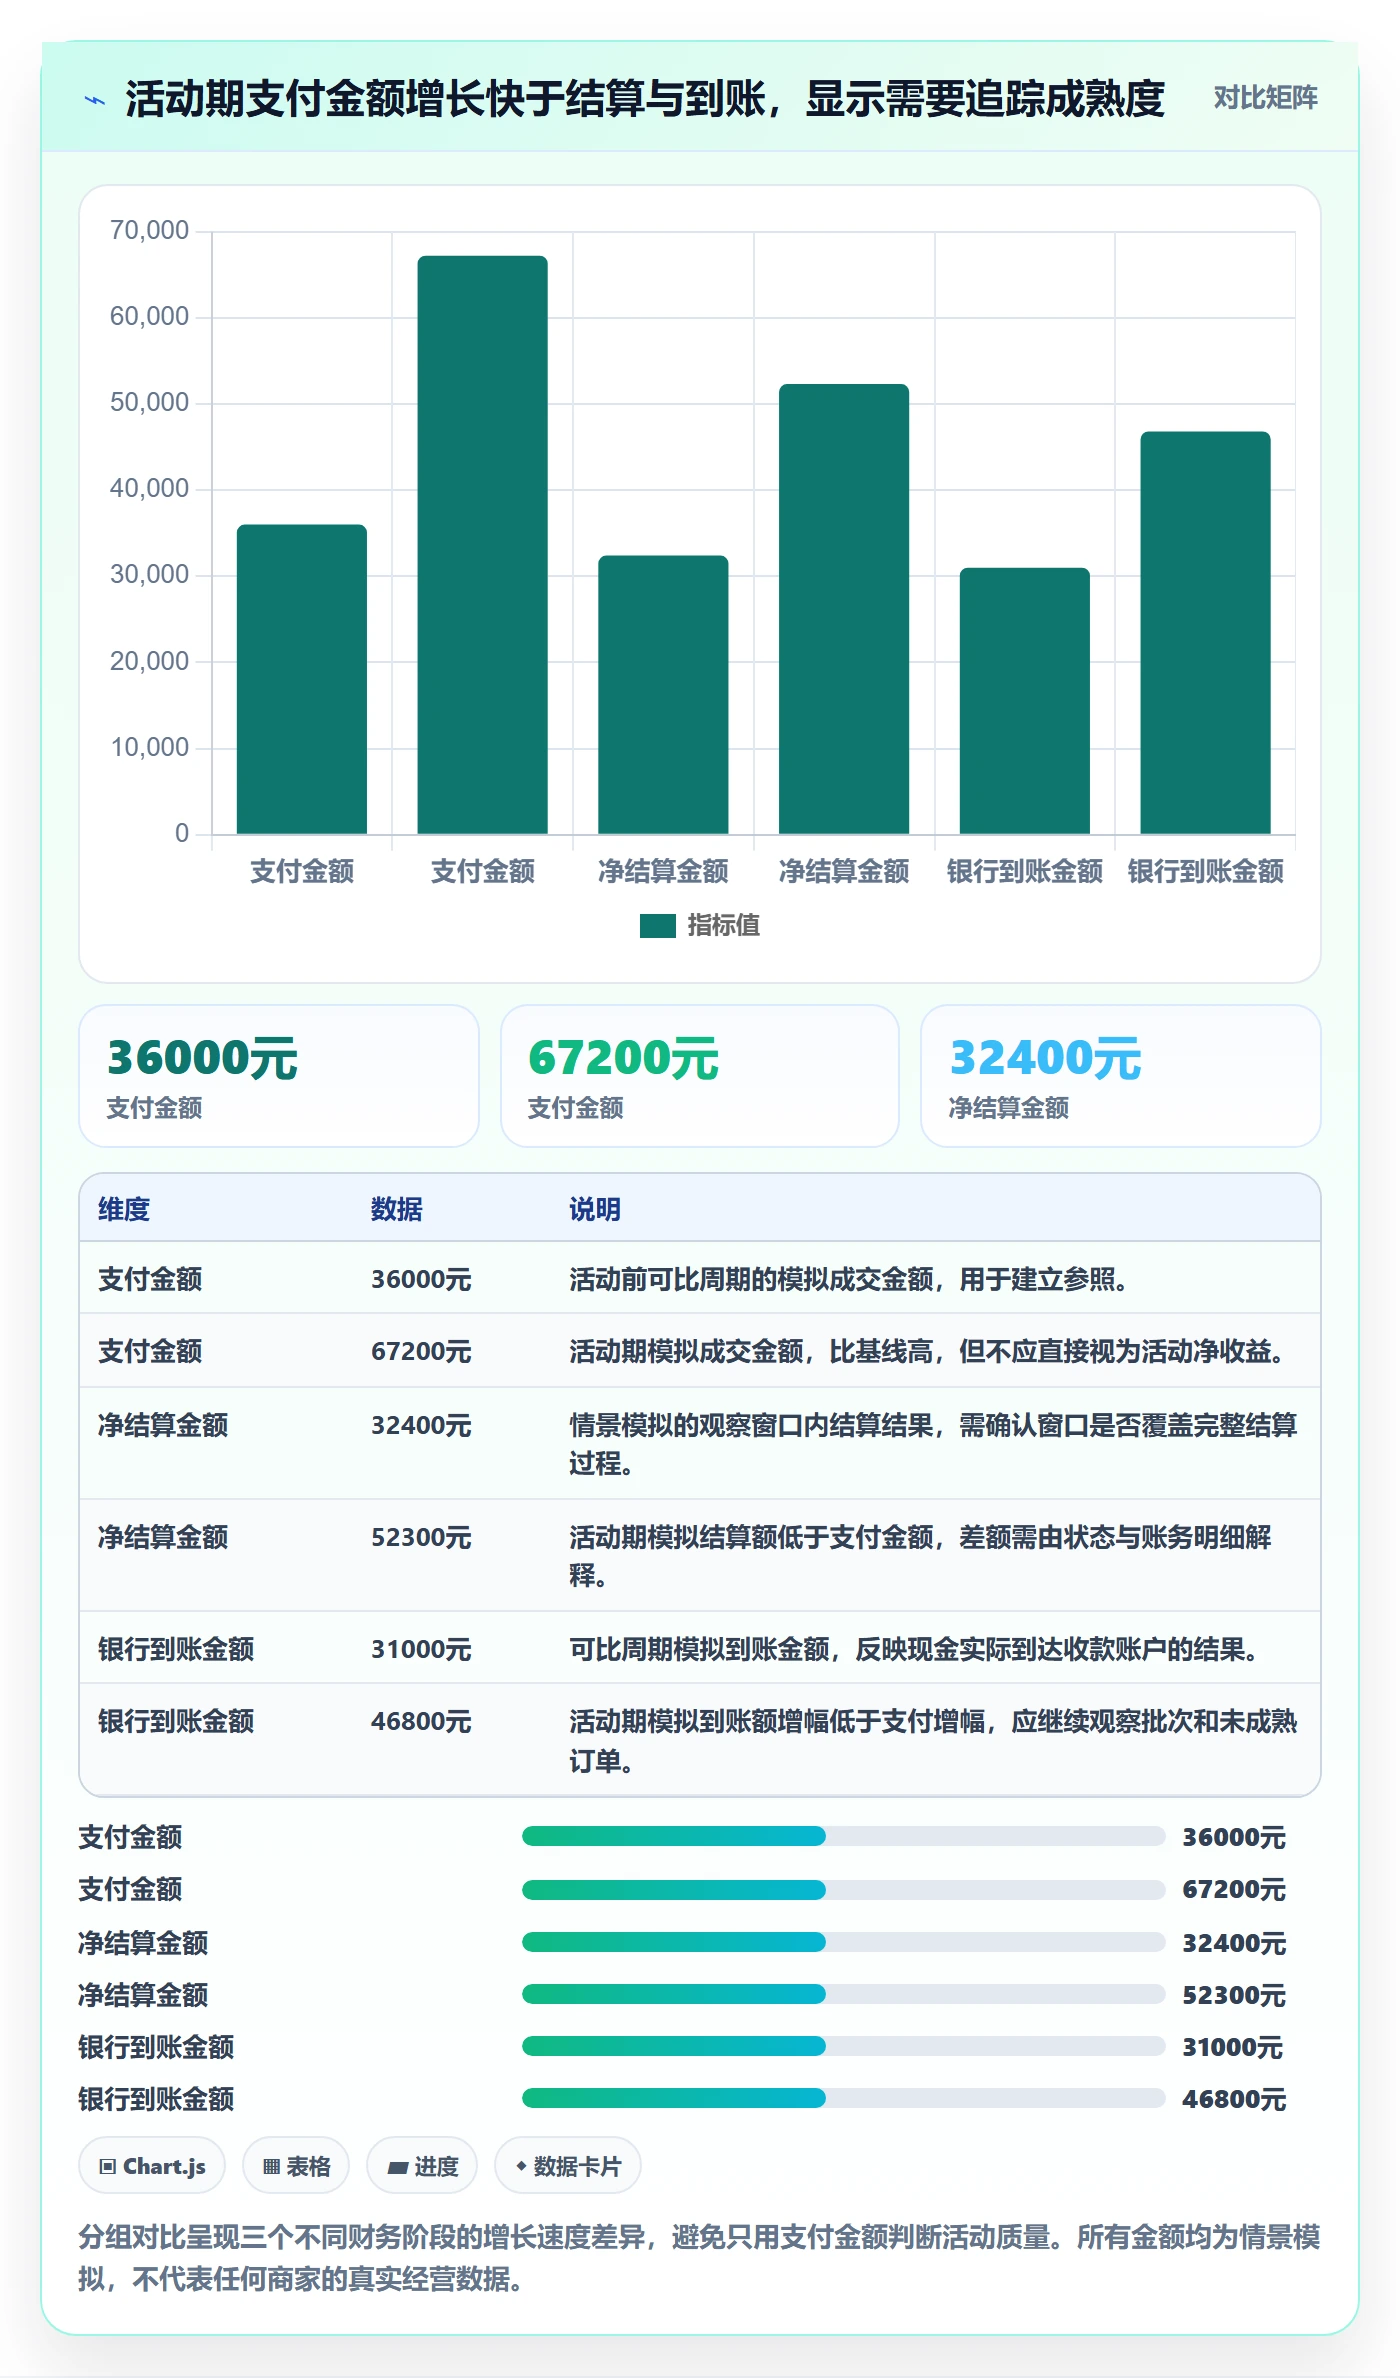Click the 70,000 y-axis label
The height and width of the screenshot is (2378, 1400).
[149, 230]
